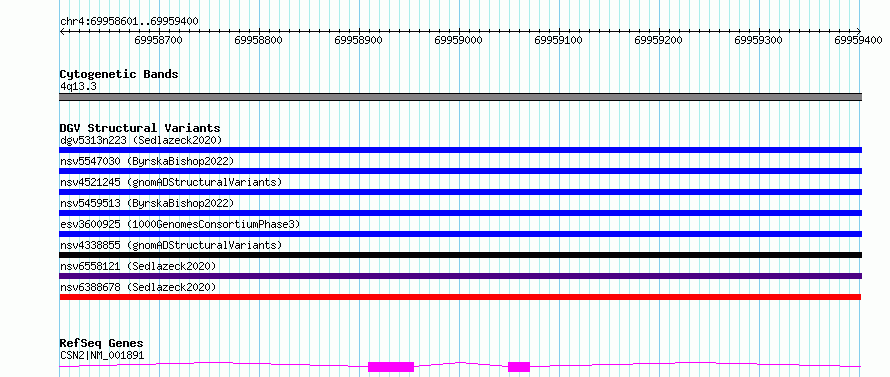Select the blue bar under nsv5459513
The height and width of the screenshot is (377, 890).
click(461, 213)
